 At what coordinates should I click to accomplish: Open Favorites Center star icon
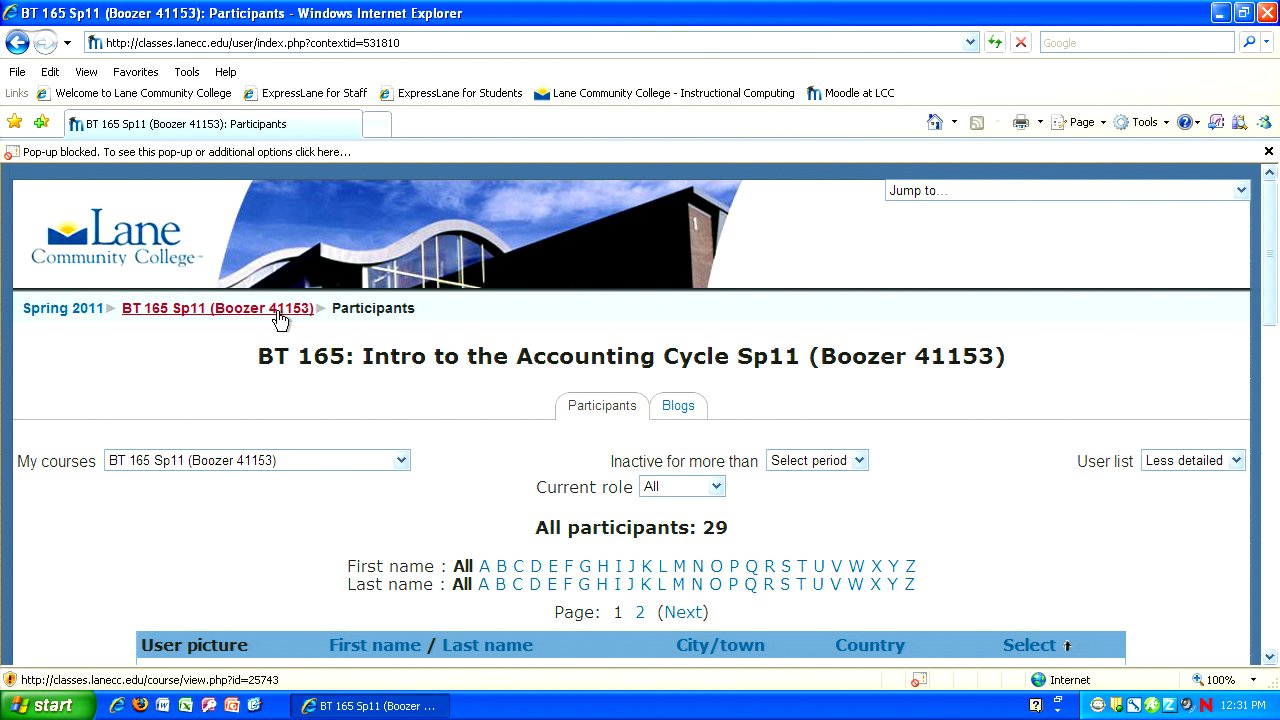click(x=15, y=122)
